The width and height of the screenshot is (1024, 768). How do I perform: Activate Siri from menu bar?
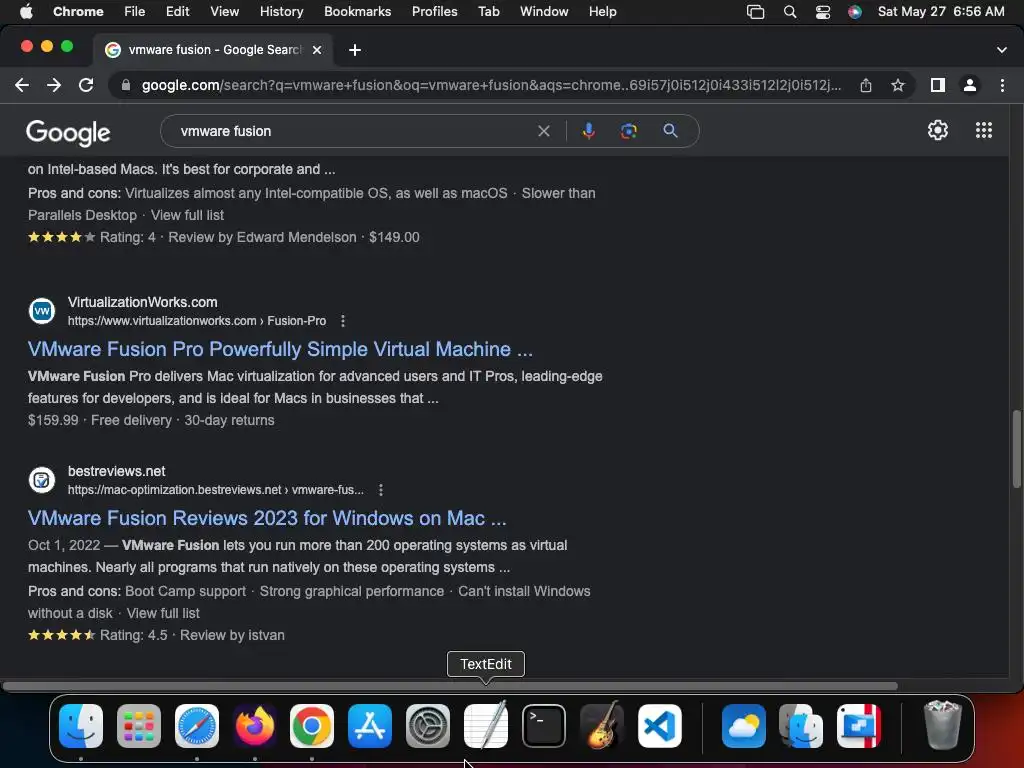(x=855, y=12)
